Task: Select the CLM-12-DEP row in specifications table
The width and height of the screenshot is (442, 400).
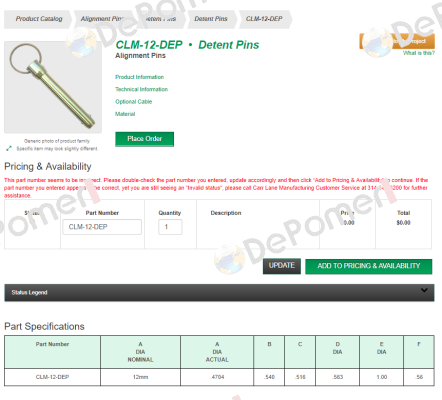Action: coord(219,377)
